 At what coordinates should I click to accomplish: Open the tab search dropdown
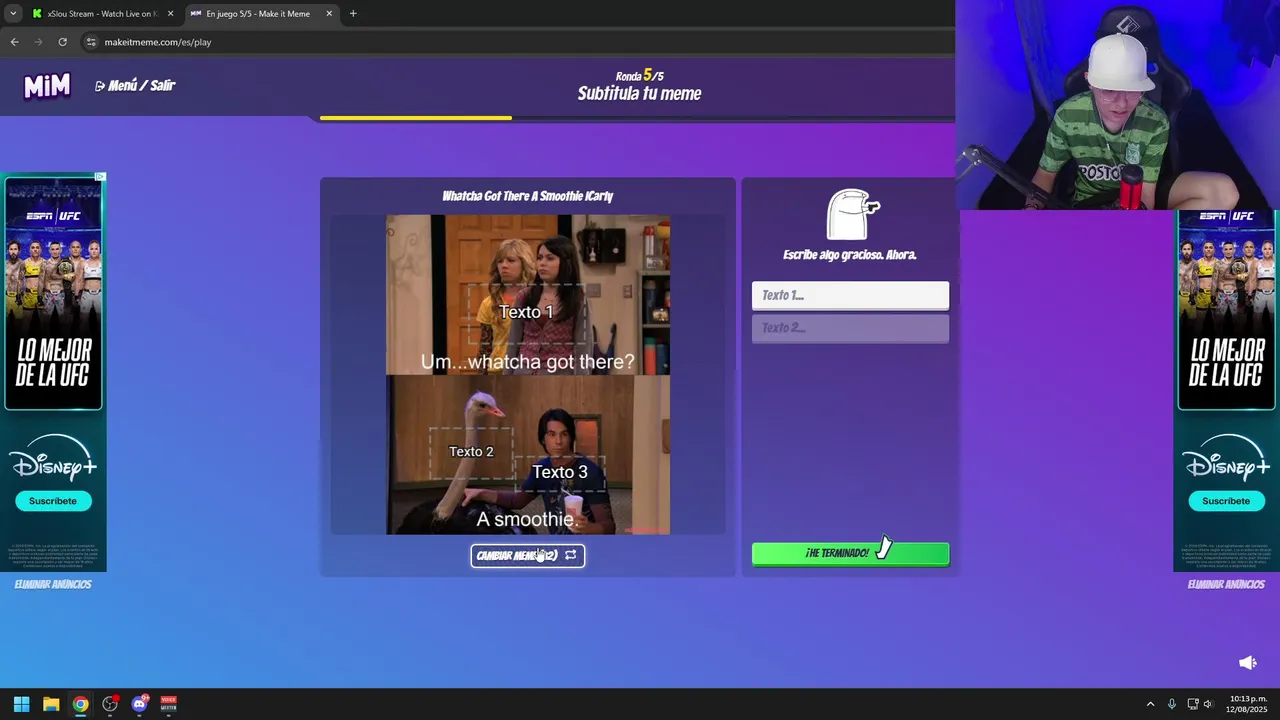[13, 14]
